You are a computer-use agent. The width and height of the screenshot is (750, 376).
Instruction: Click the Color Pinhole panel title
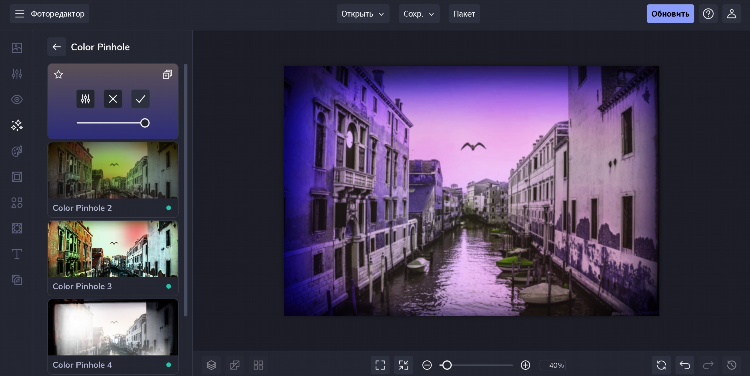[x=100, y=47]
